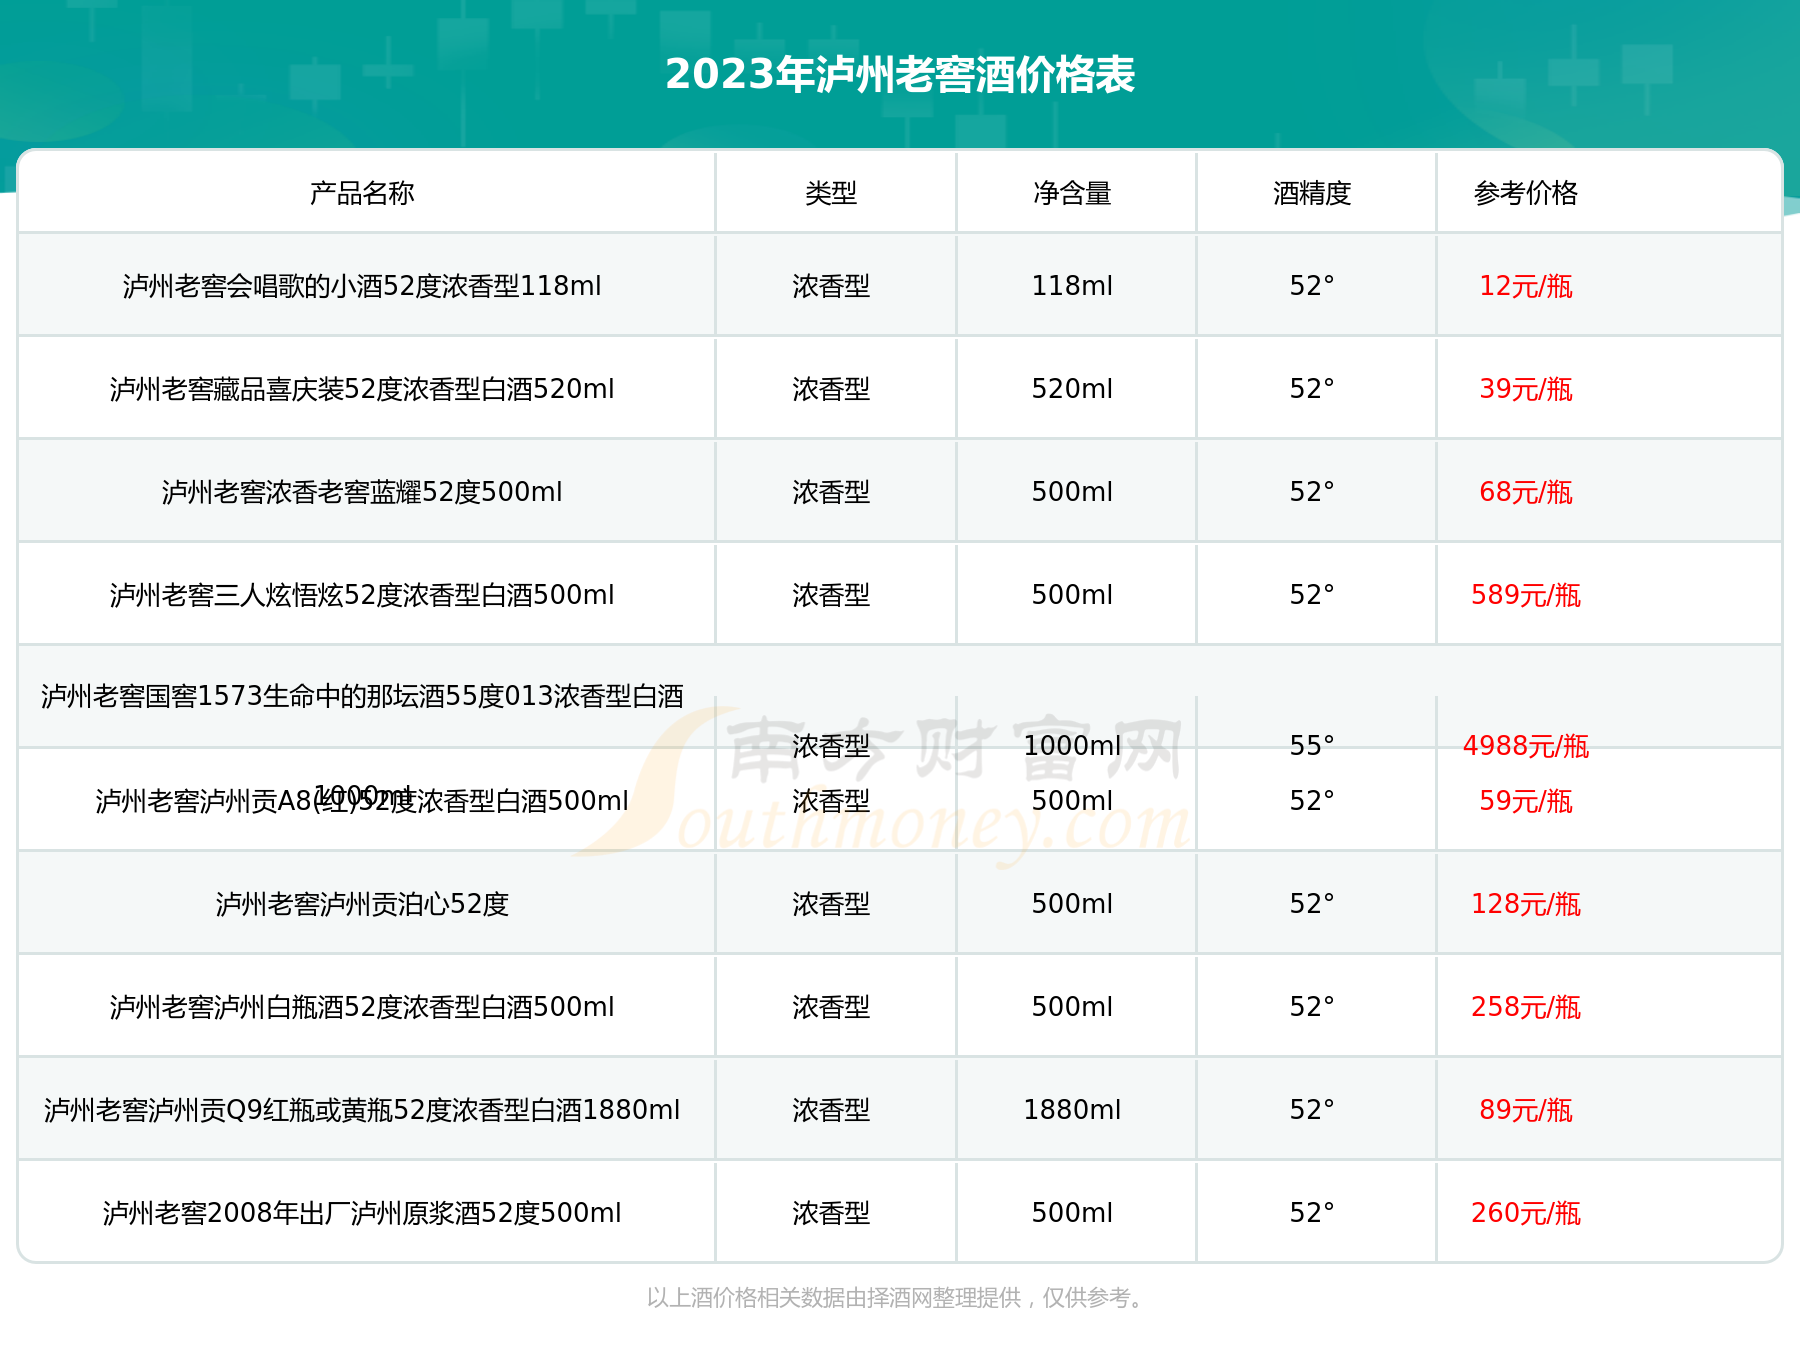Click 52° in the 39元/瓶 row
Viewport: 1800px width, 1350px height.
pyautogui.click(x=1312, y=389)
